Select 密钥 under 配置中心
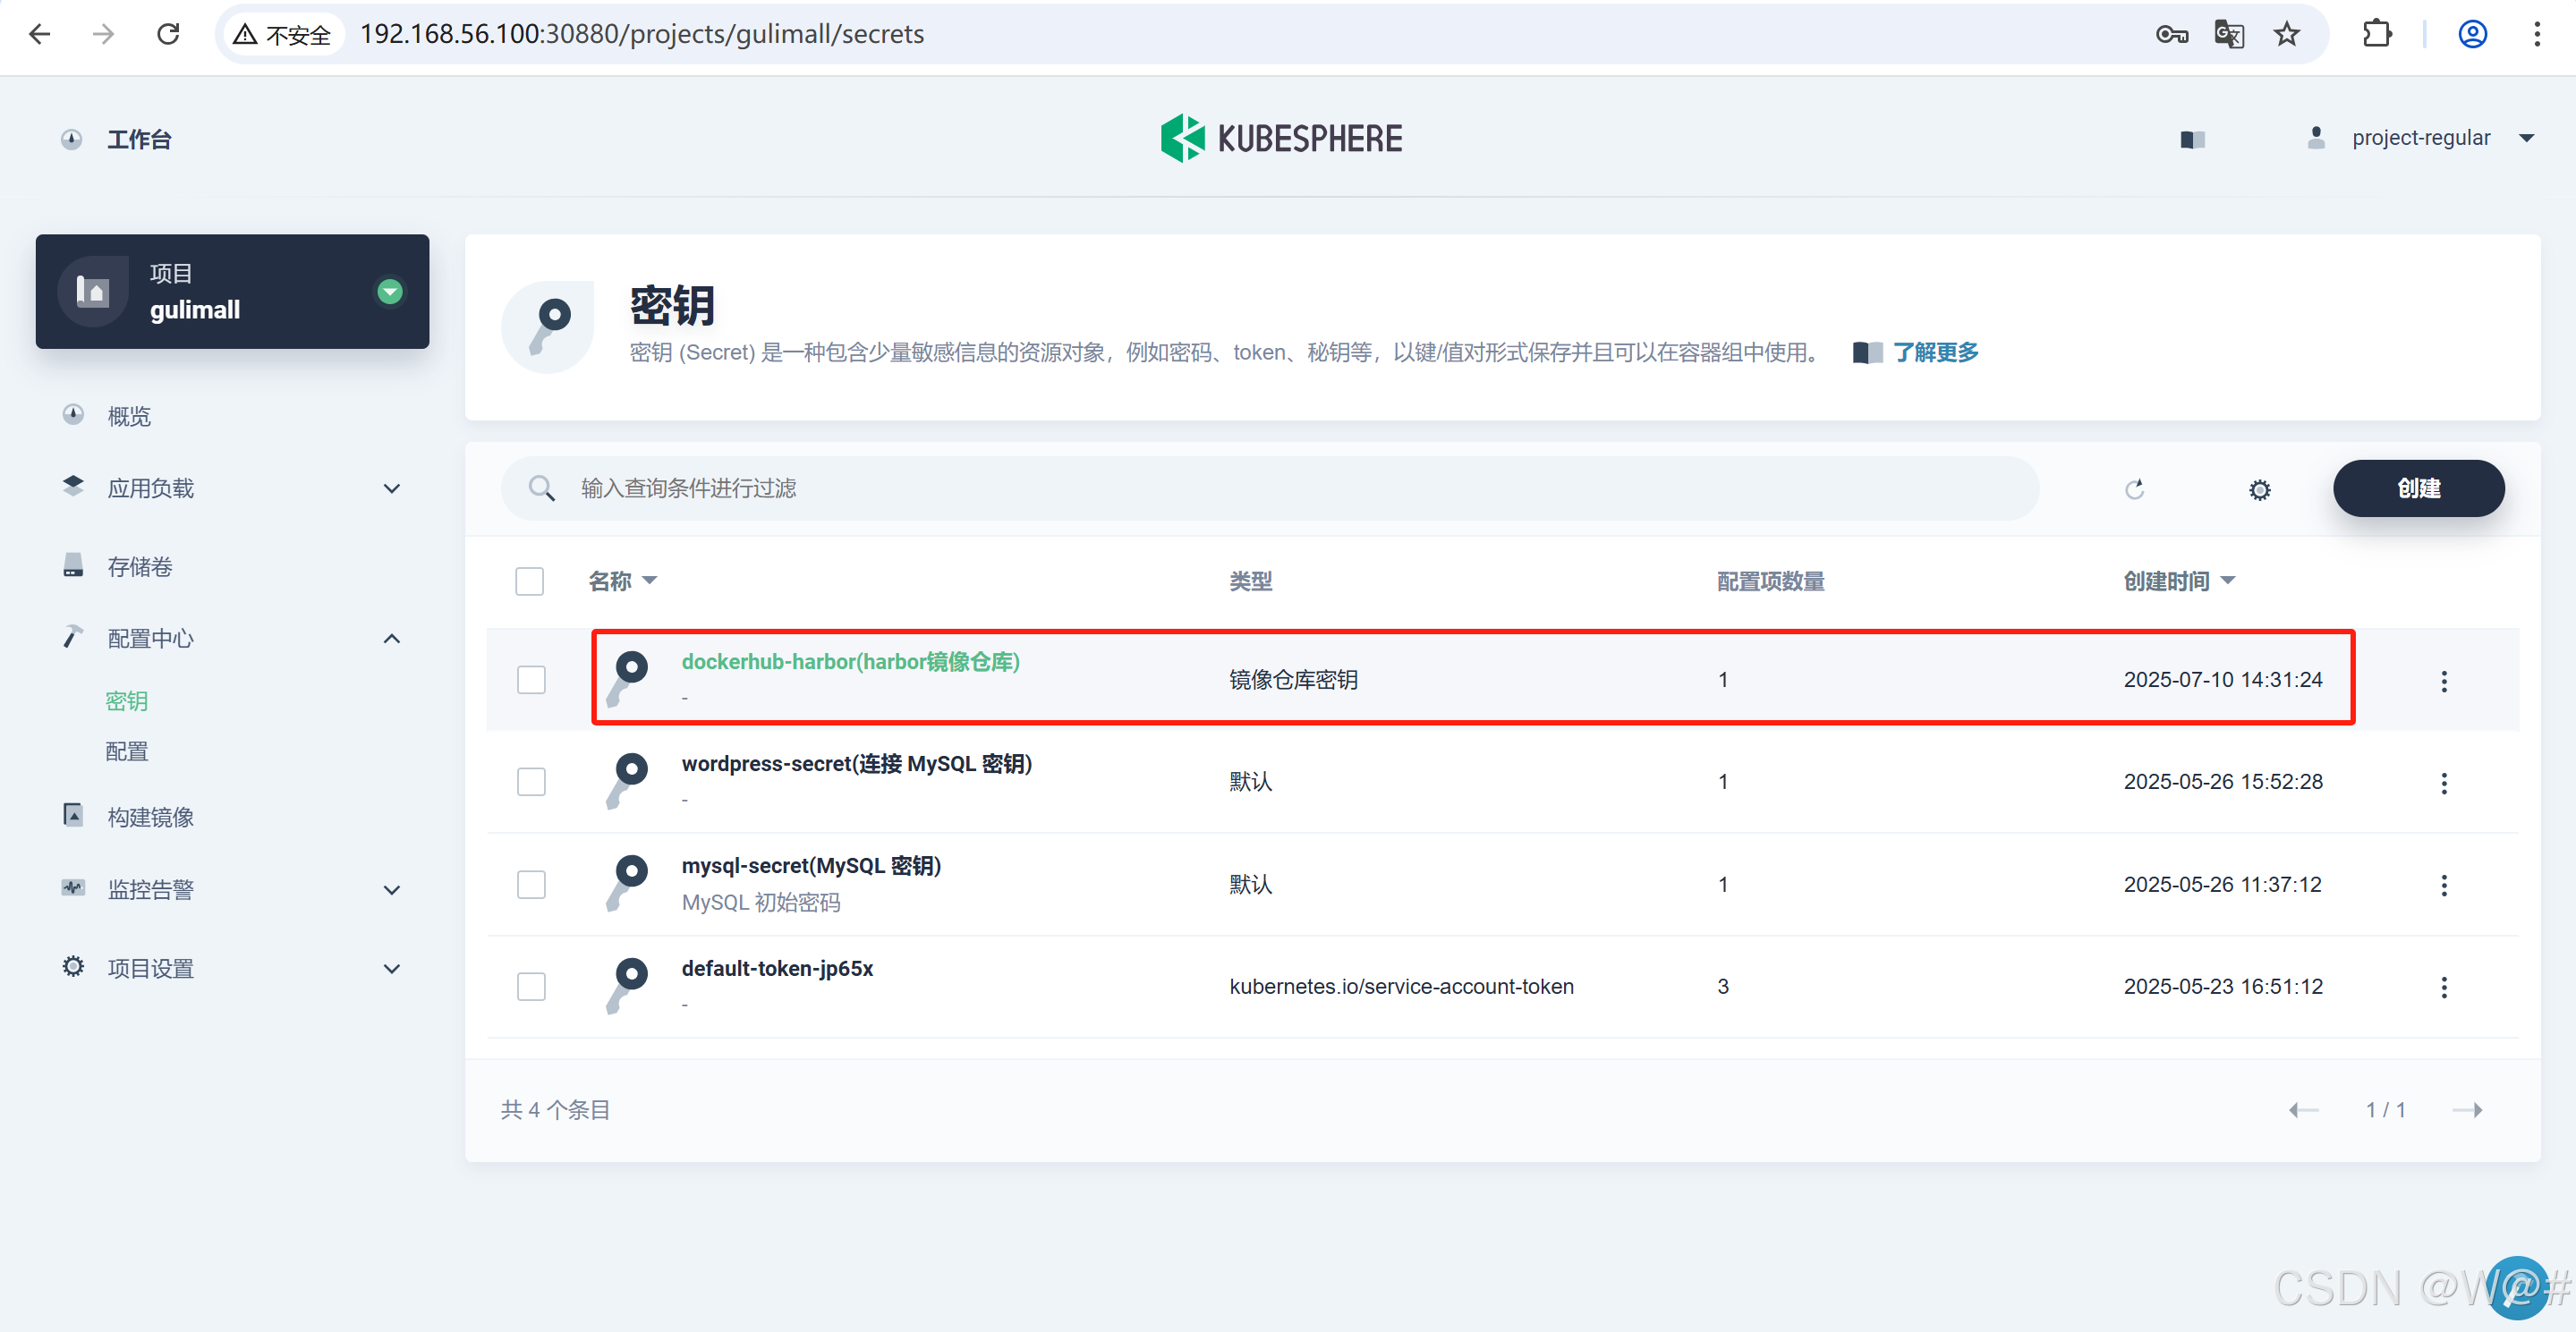 point(127,701)
